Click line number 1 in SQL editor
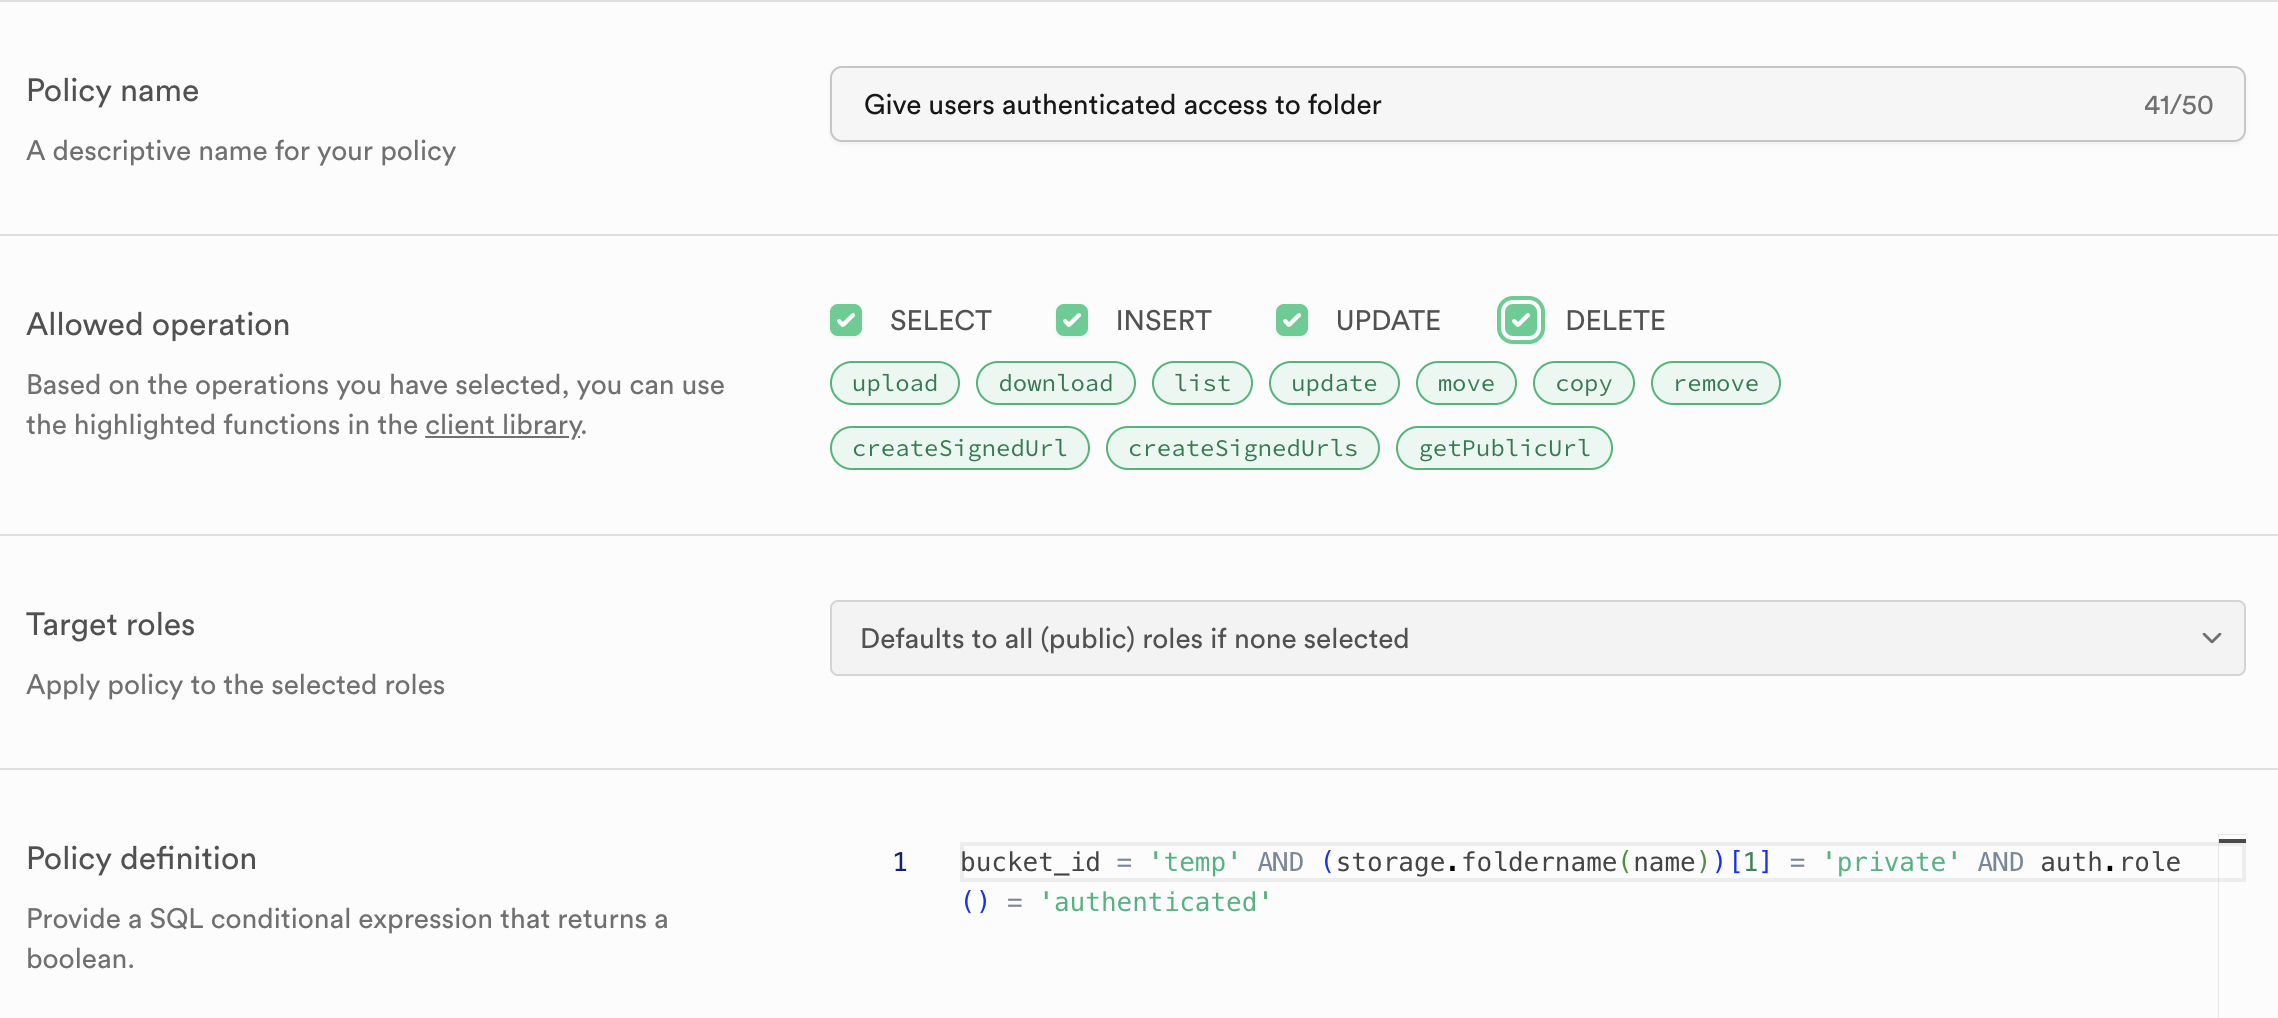Image resolution: width=2278 pixels, height=1018 pixels. pos(900,862)
